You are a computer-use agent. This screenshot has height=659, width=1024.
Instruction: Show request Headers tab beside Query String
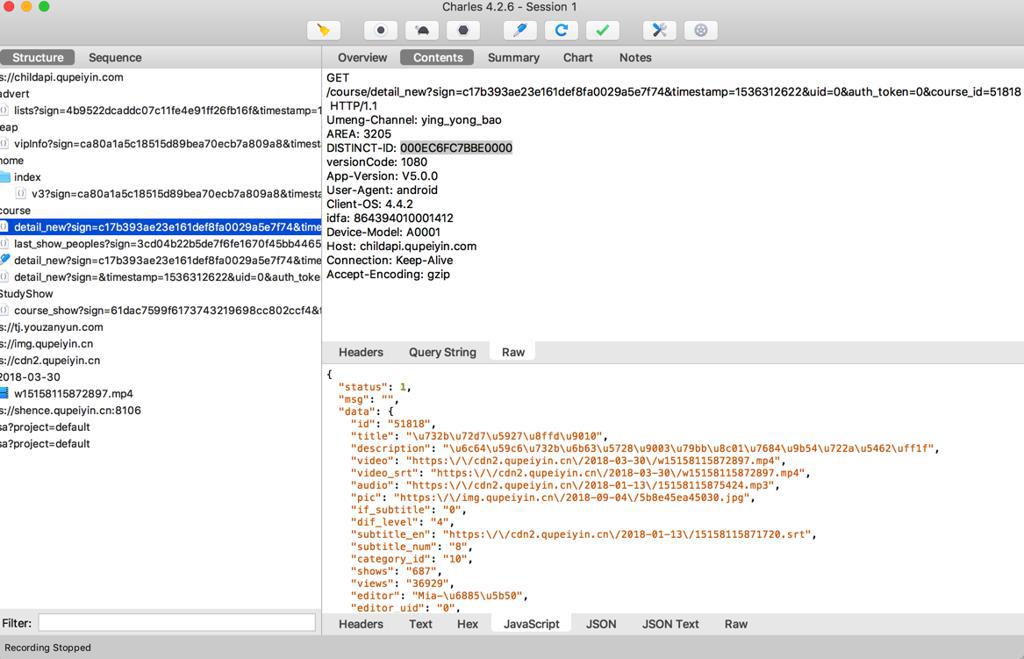click(360, 352)
